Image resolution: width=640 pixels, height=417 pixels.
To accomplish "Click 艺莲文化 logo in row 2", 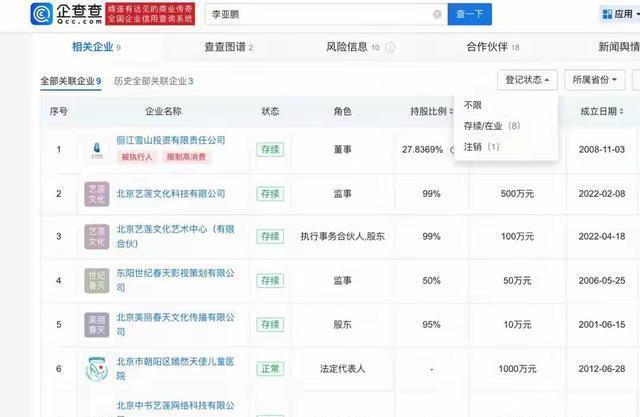I will pos(96,193).
